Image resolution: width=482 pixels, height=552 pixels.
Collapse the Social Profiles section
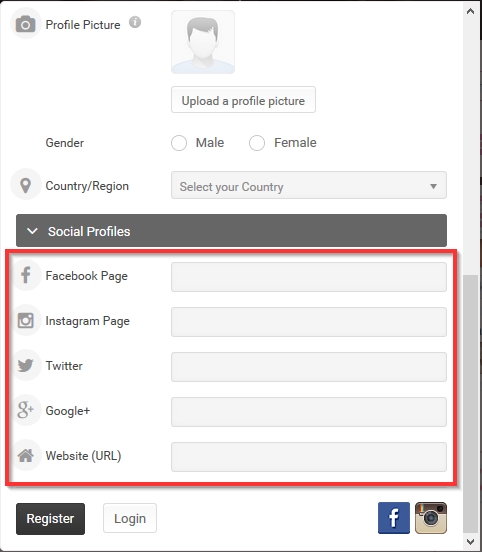(231, 231)
